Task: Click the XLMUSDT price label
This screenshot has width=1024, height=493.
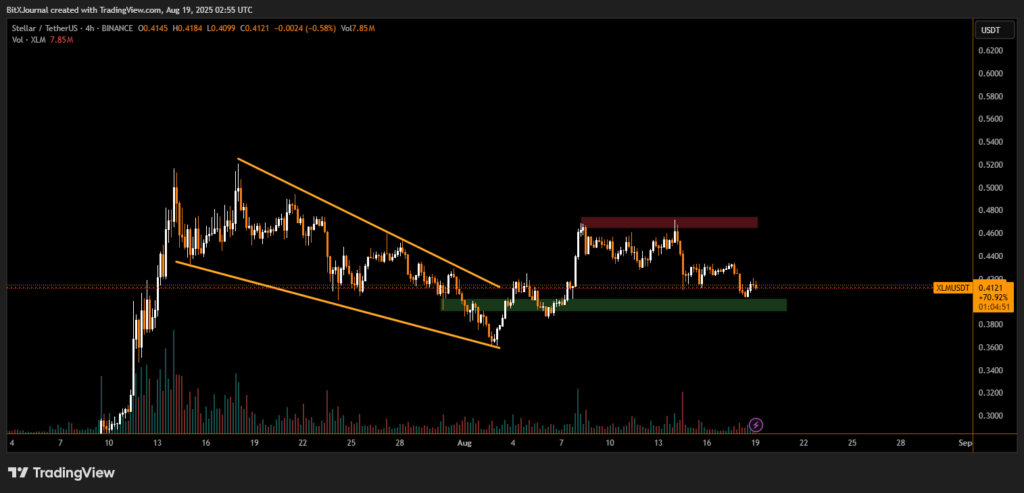Action: [x=950, y=288]
